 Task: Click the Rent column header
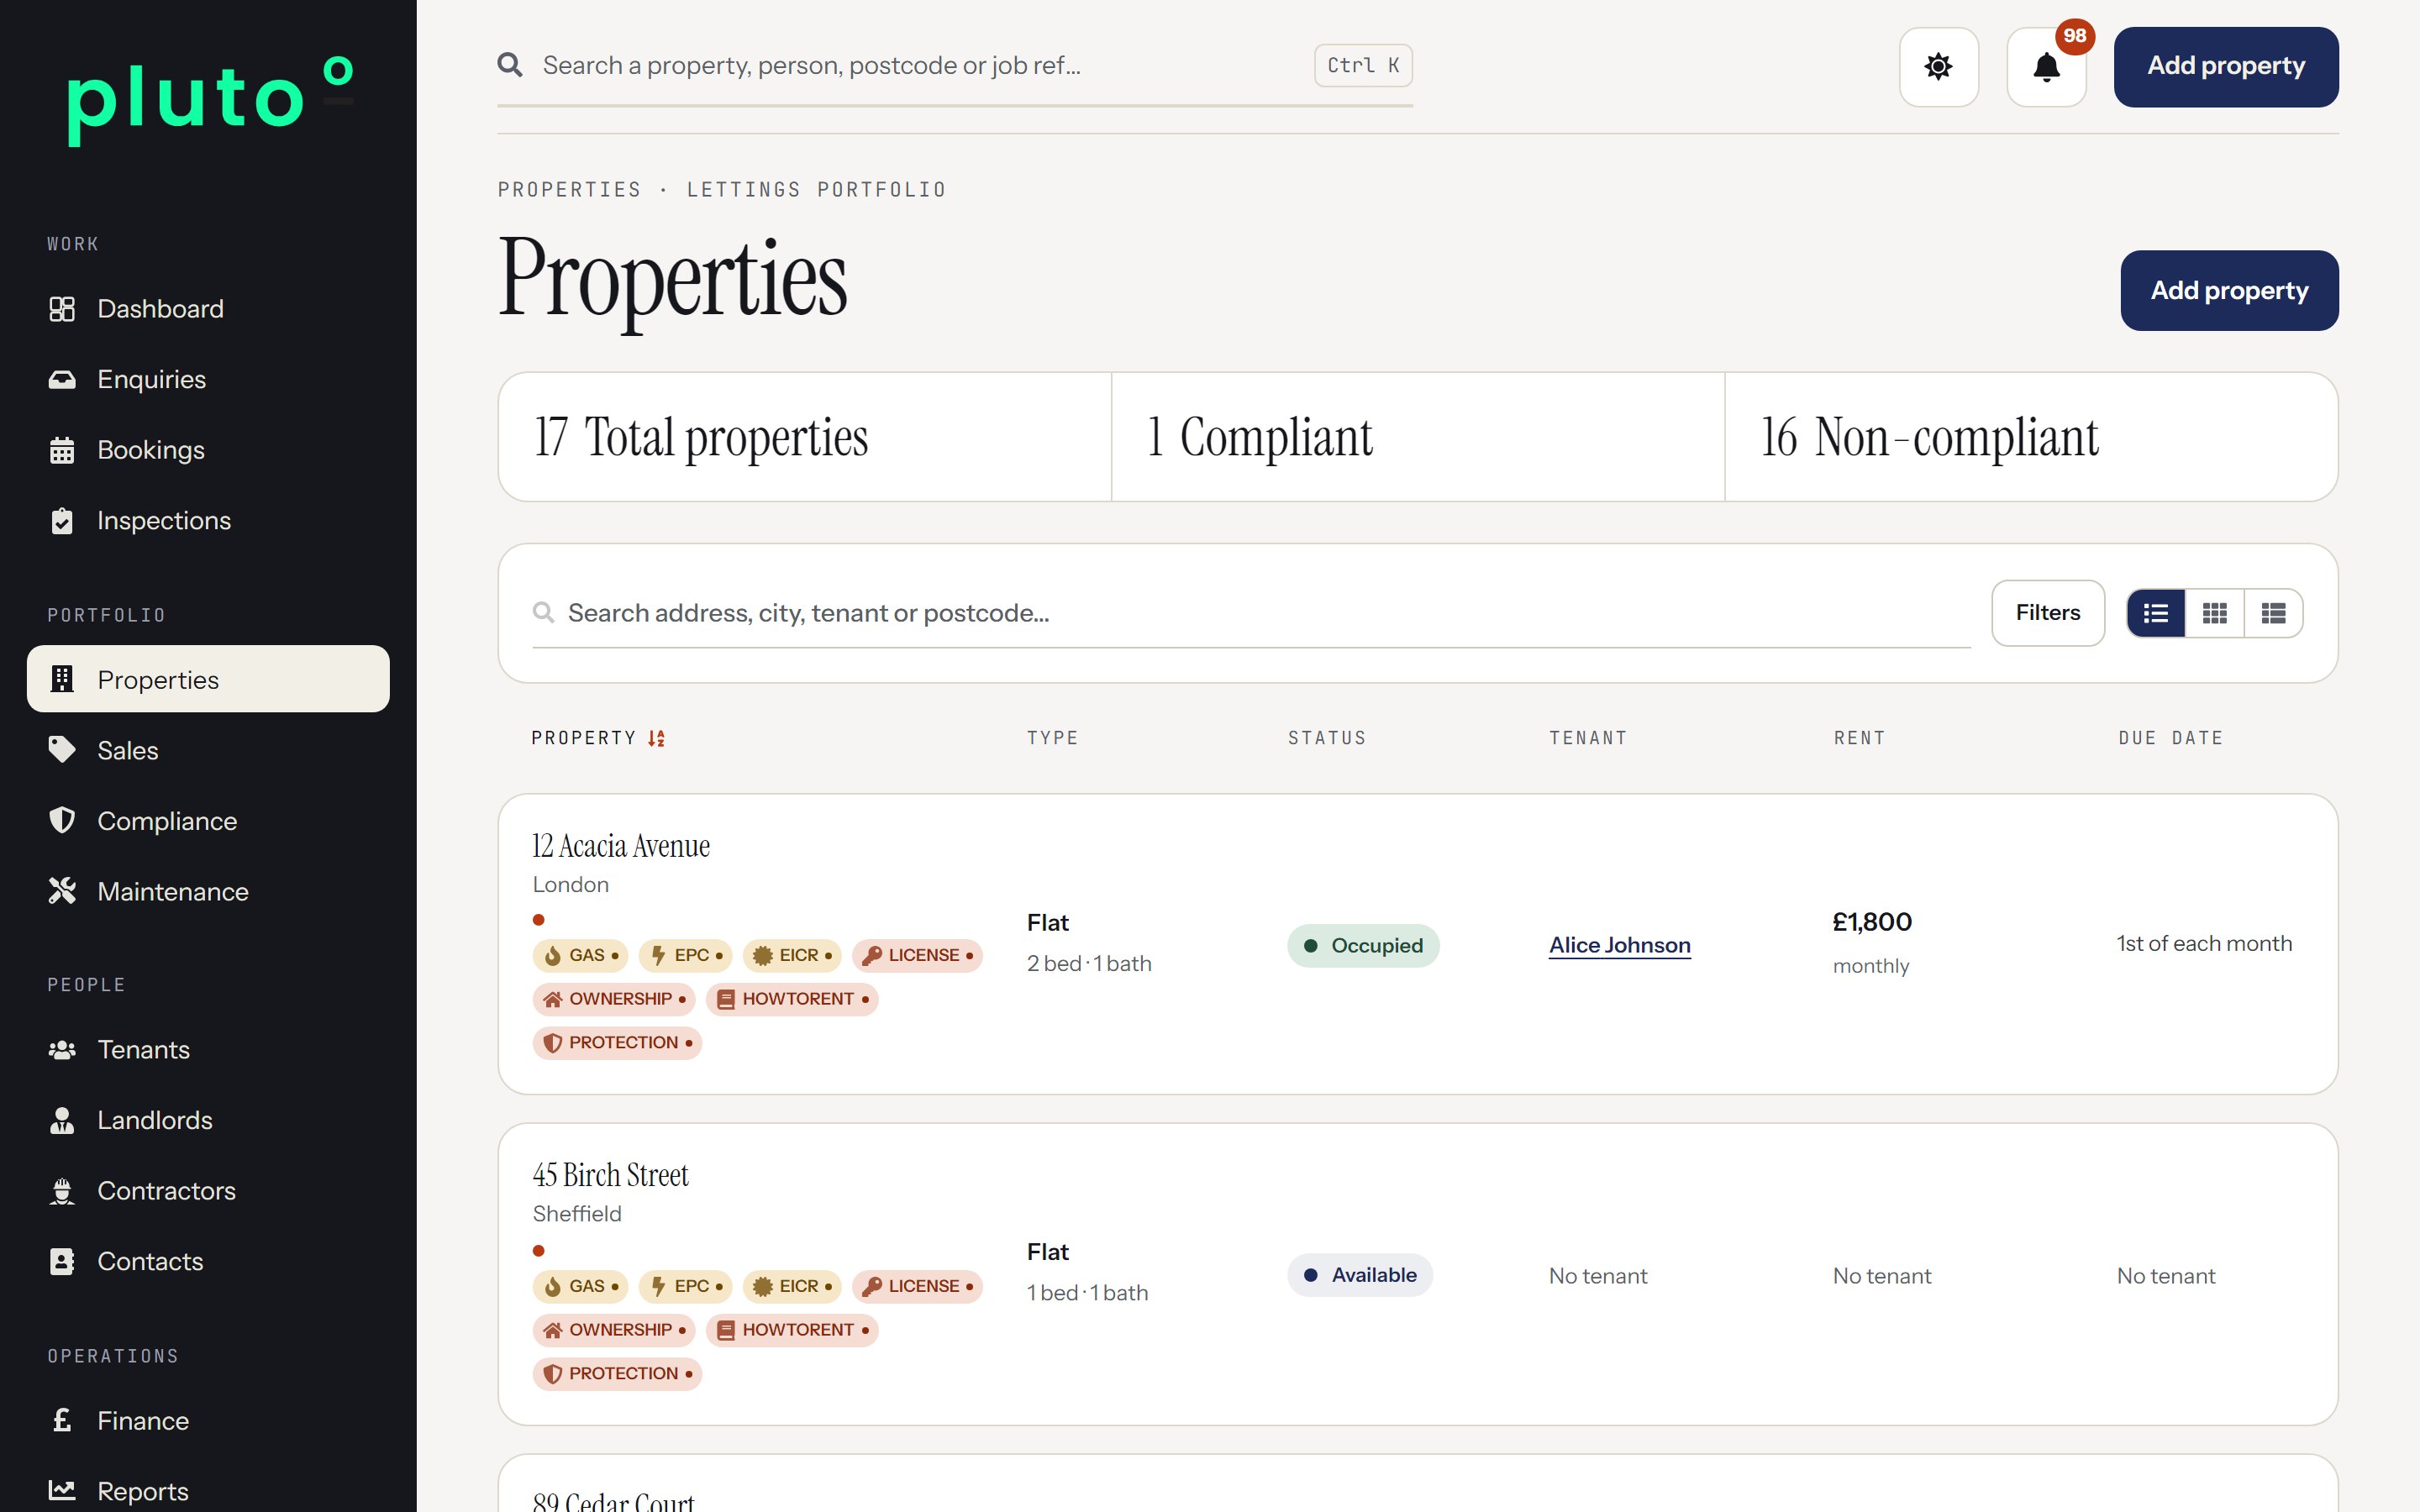[1859, 738]
